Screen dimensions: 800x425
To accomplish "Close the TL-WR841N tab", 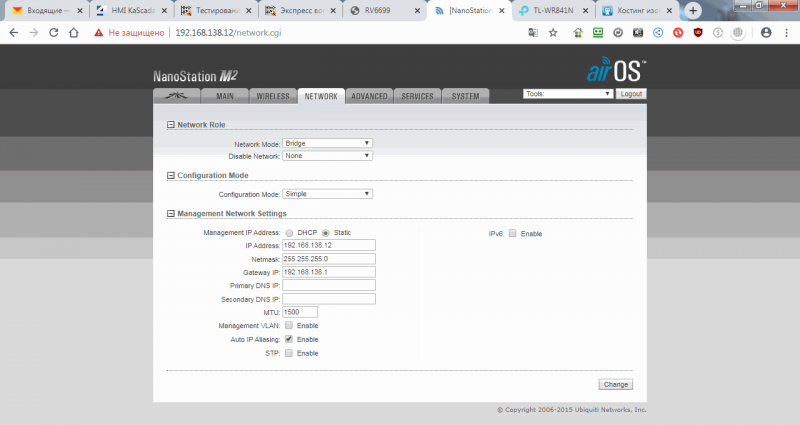I will pyautogui.click(x=585, y=10).
